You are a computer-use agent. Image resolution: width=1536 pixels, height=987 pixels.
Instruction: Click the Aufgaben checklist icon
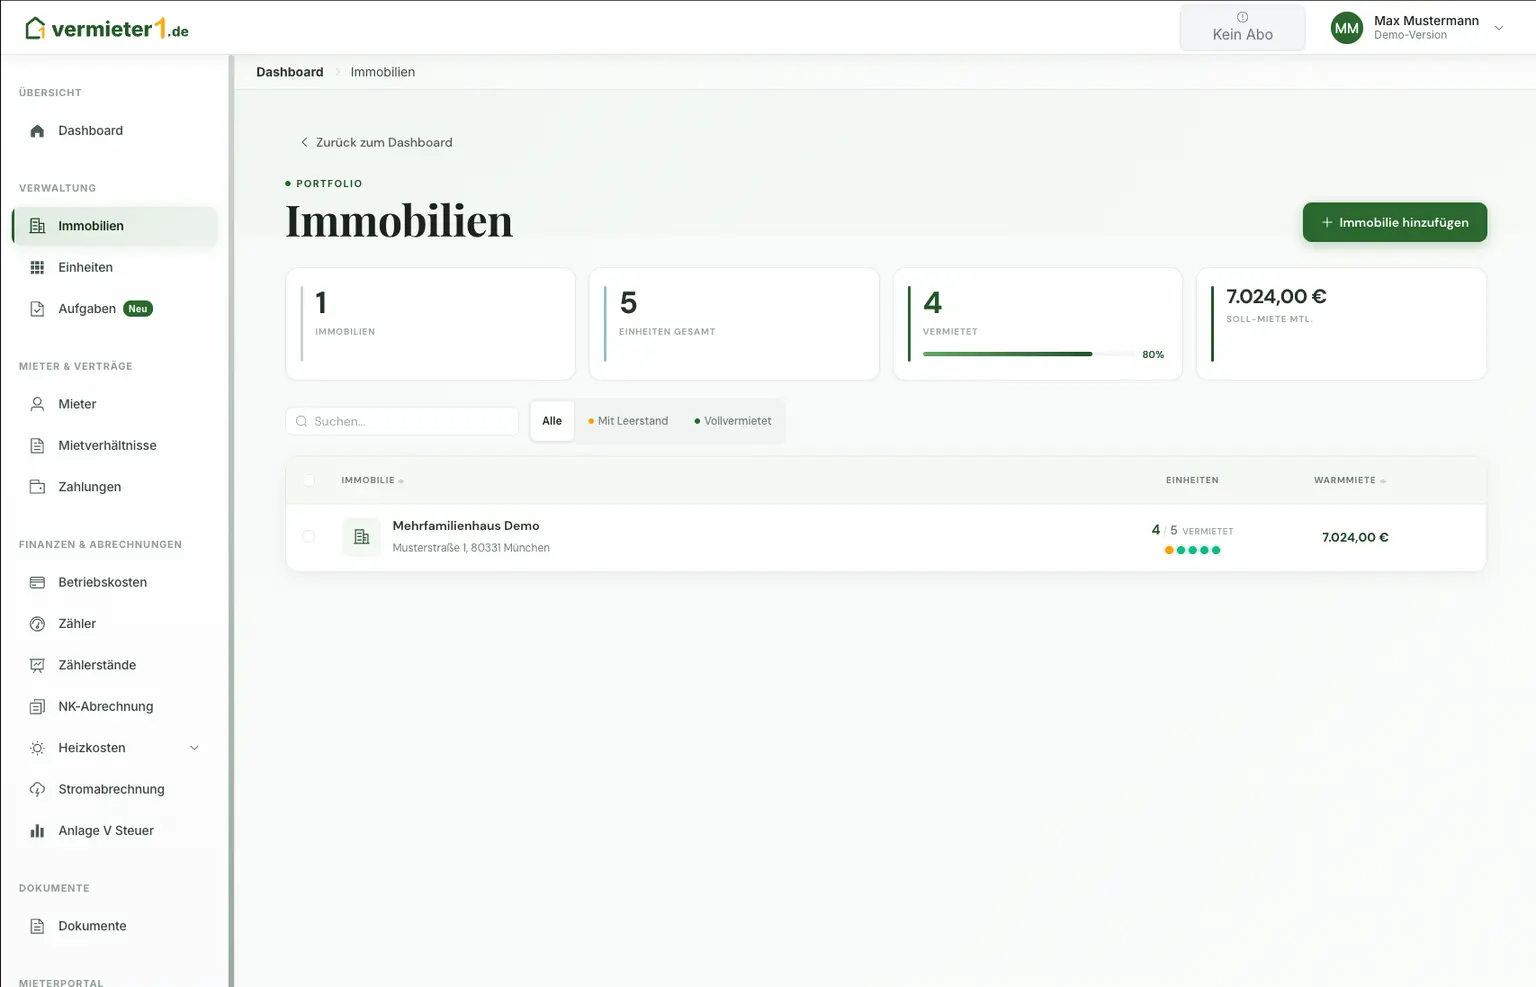[37, 309]
